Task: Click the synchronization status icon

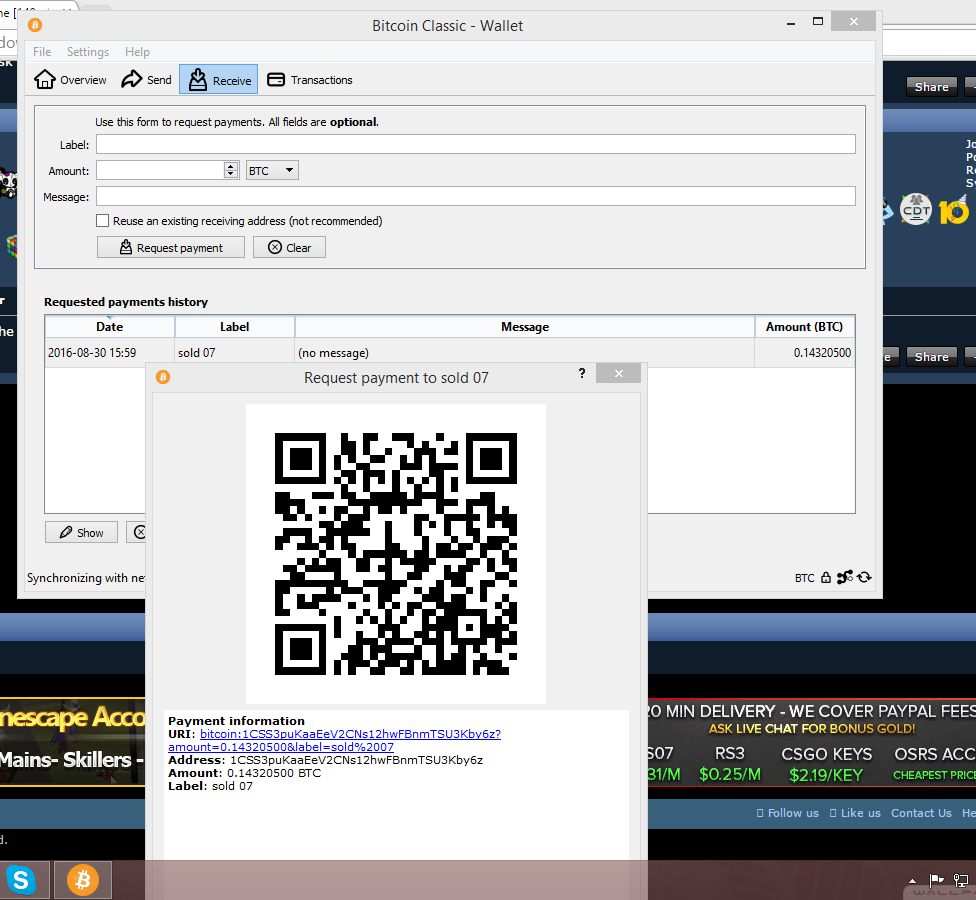Action: click(x=864, y=578)
